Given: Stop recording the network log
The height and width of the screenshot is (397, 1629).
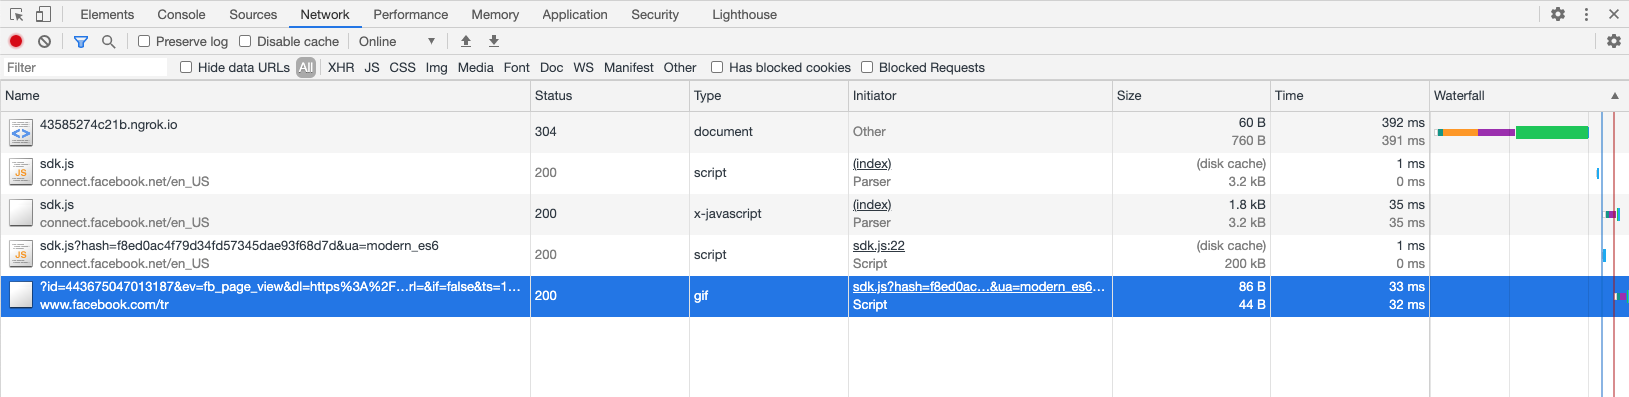Looking at the screenshot, I should click(16, 41).
